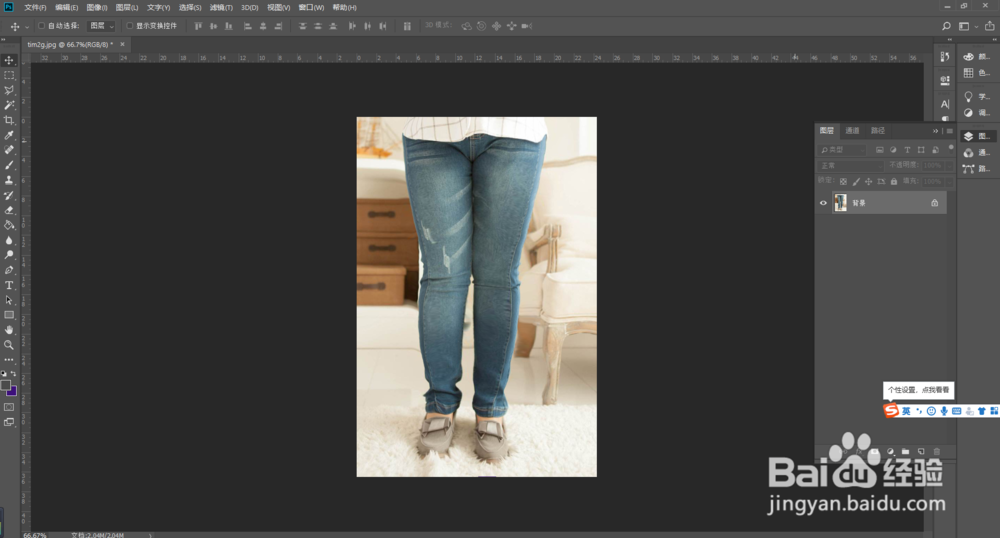This screenshot has width=1000, height=538.
Task: Open the 编辑(E) menu
Action: pyautogui.click(x=66, y=8)
